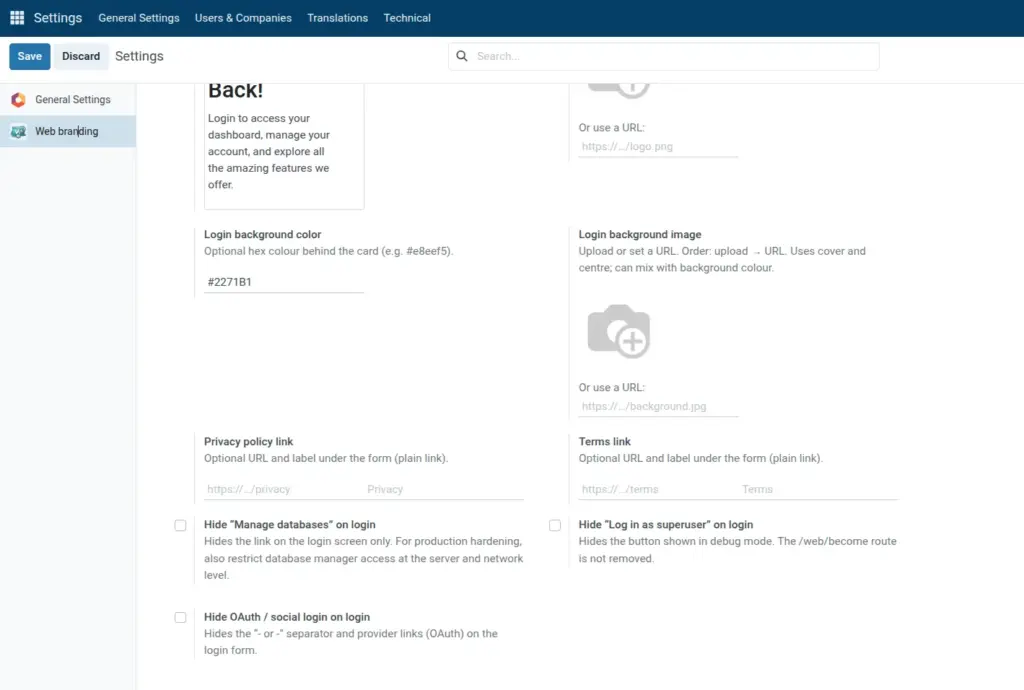Click the "Back!" preview heading

(x=235, y=91)
